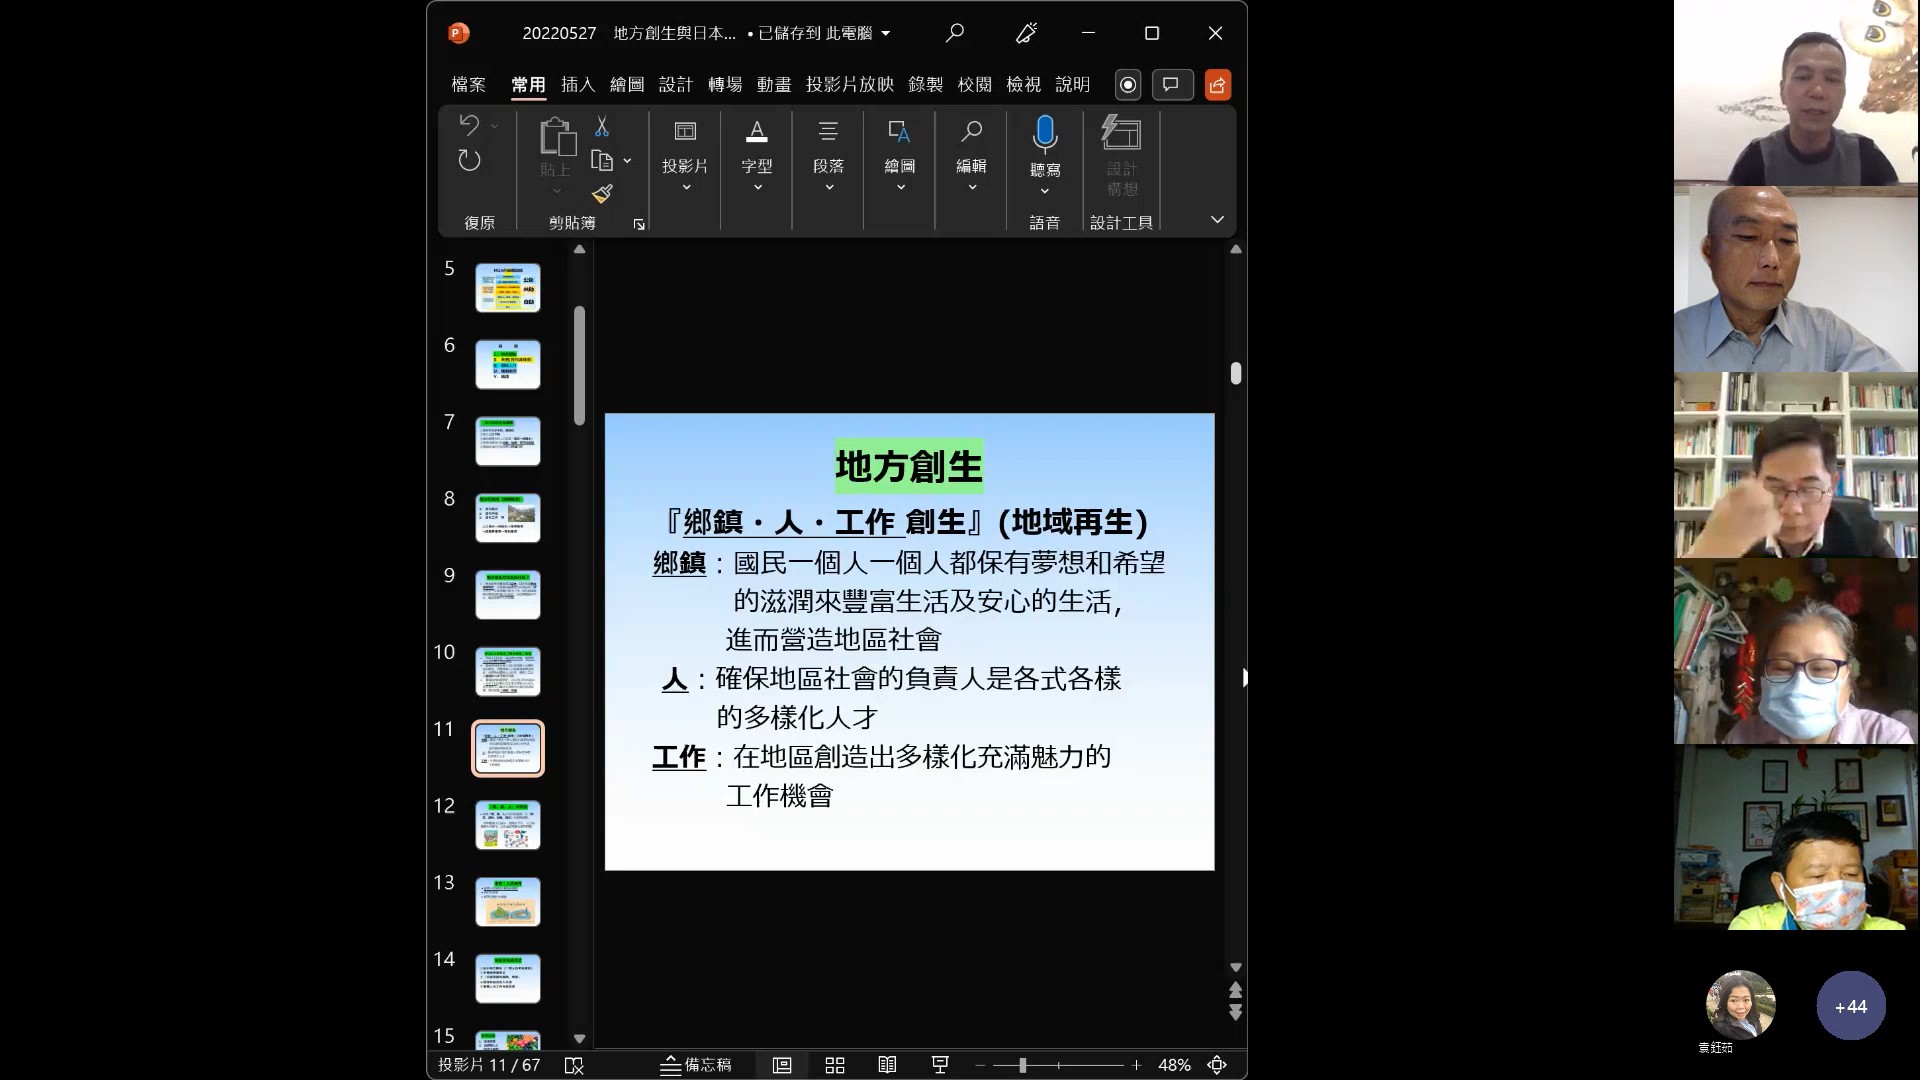The image size is (1920, 1080).
Task: Open the 投影片放映 ribbon tab
Action: pos(849,85)
